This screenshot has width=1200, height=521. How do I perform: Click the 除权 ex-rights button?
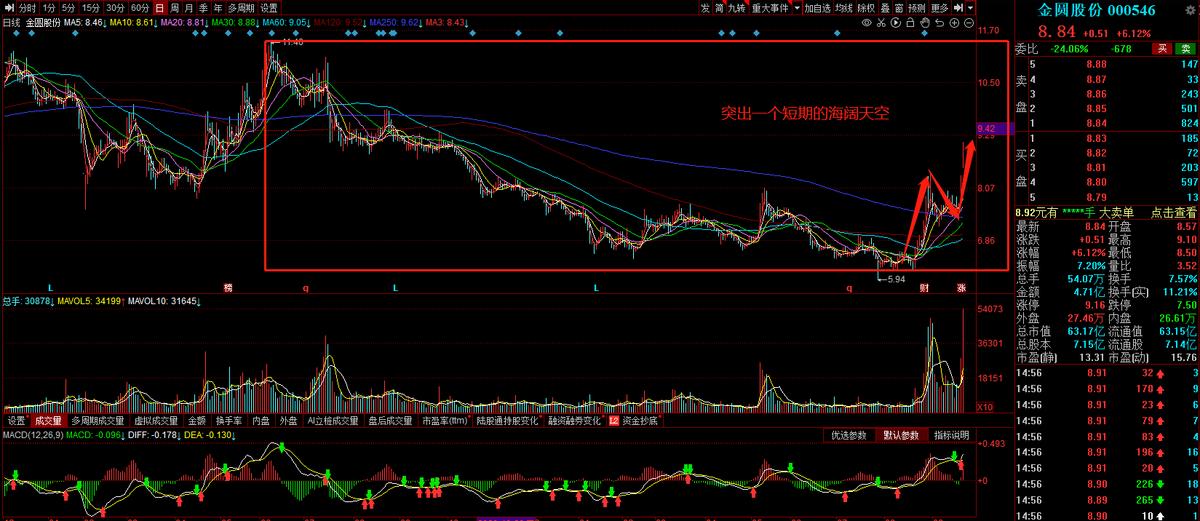pos(866,8)
